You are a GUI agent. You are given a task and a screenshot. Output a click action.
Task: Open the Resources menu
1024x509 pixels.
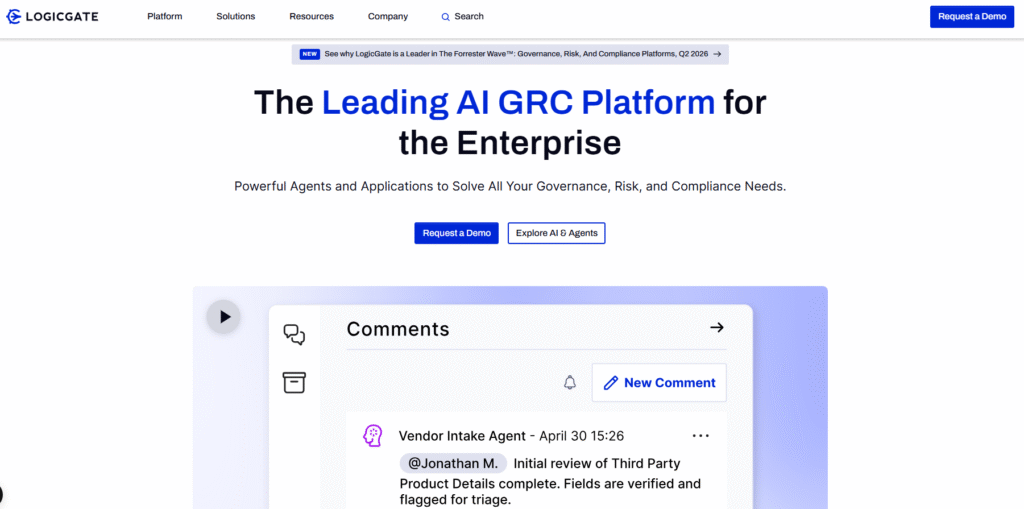[312, 16]
